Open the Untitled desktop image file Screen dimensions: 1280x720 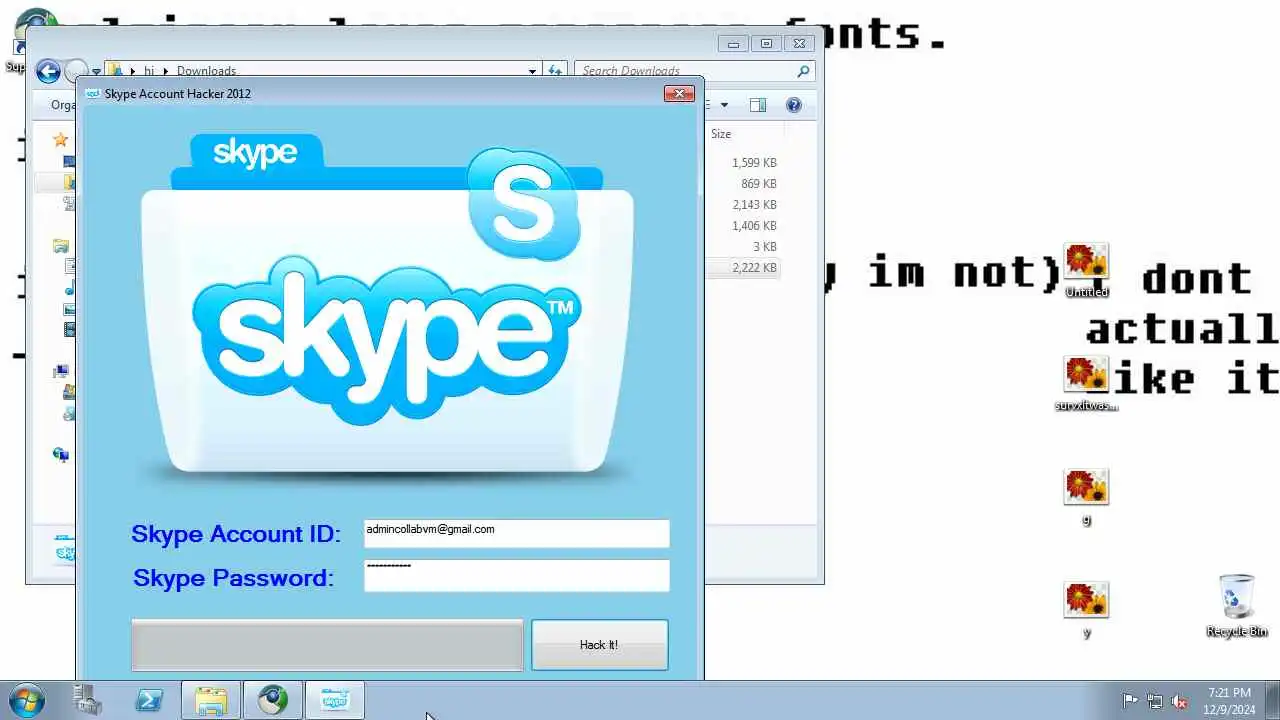coord(1087,270)
